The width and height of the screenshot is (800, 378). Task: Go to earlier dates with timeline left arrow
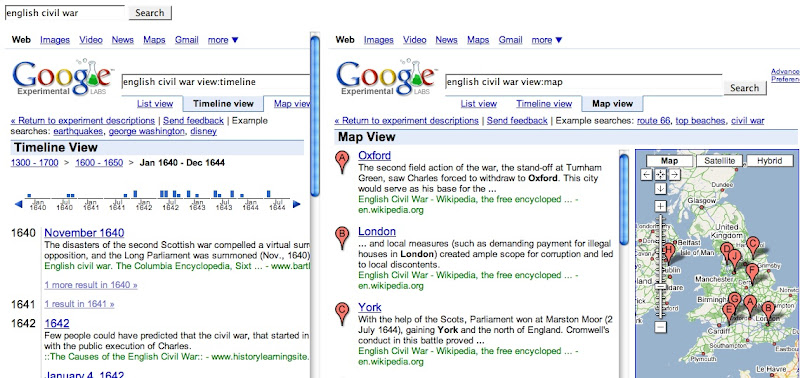tap(19, 204)
